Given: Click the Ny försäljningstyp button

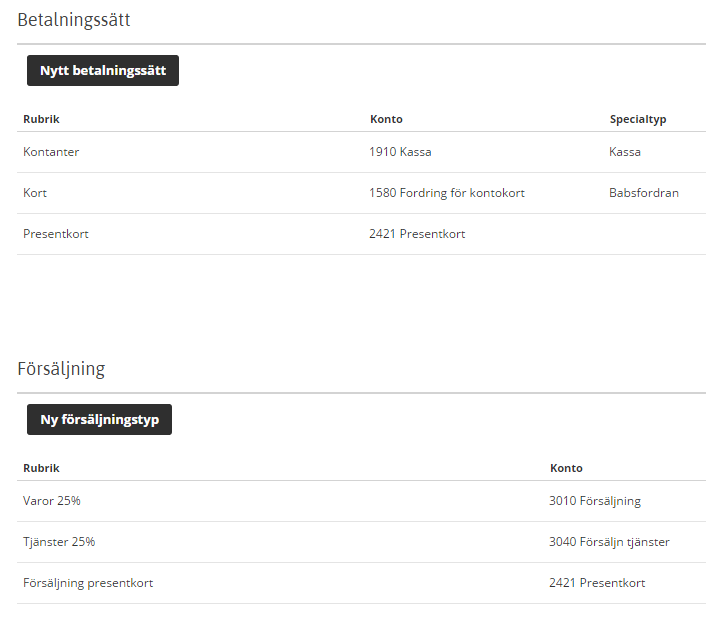Looking at the screenshot, I should (99, 420).
